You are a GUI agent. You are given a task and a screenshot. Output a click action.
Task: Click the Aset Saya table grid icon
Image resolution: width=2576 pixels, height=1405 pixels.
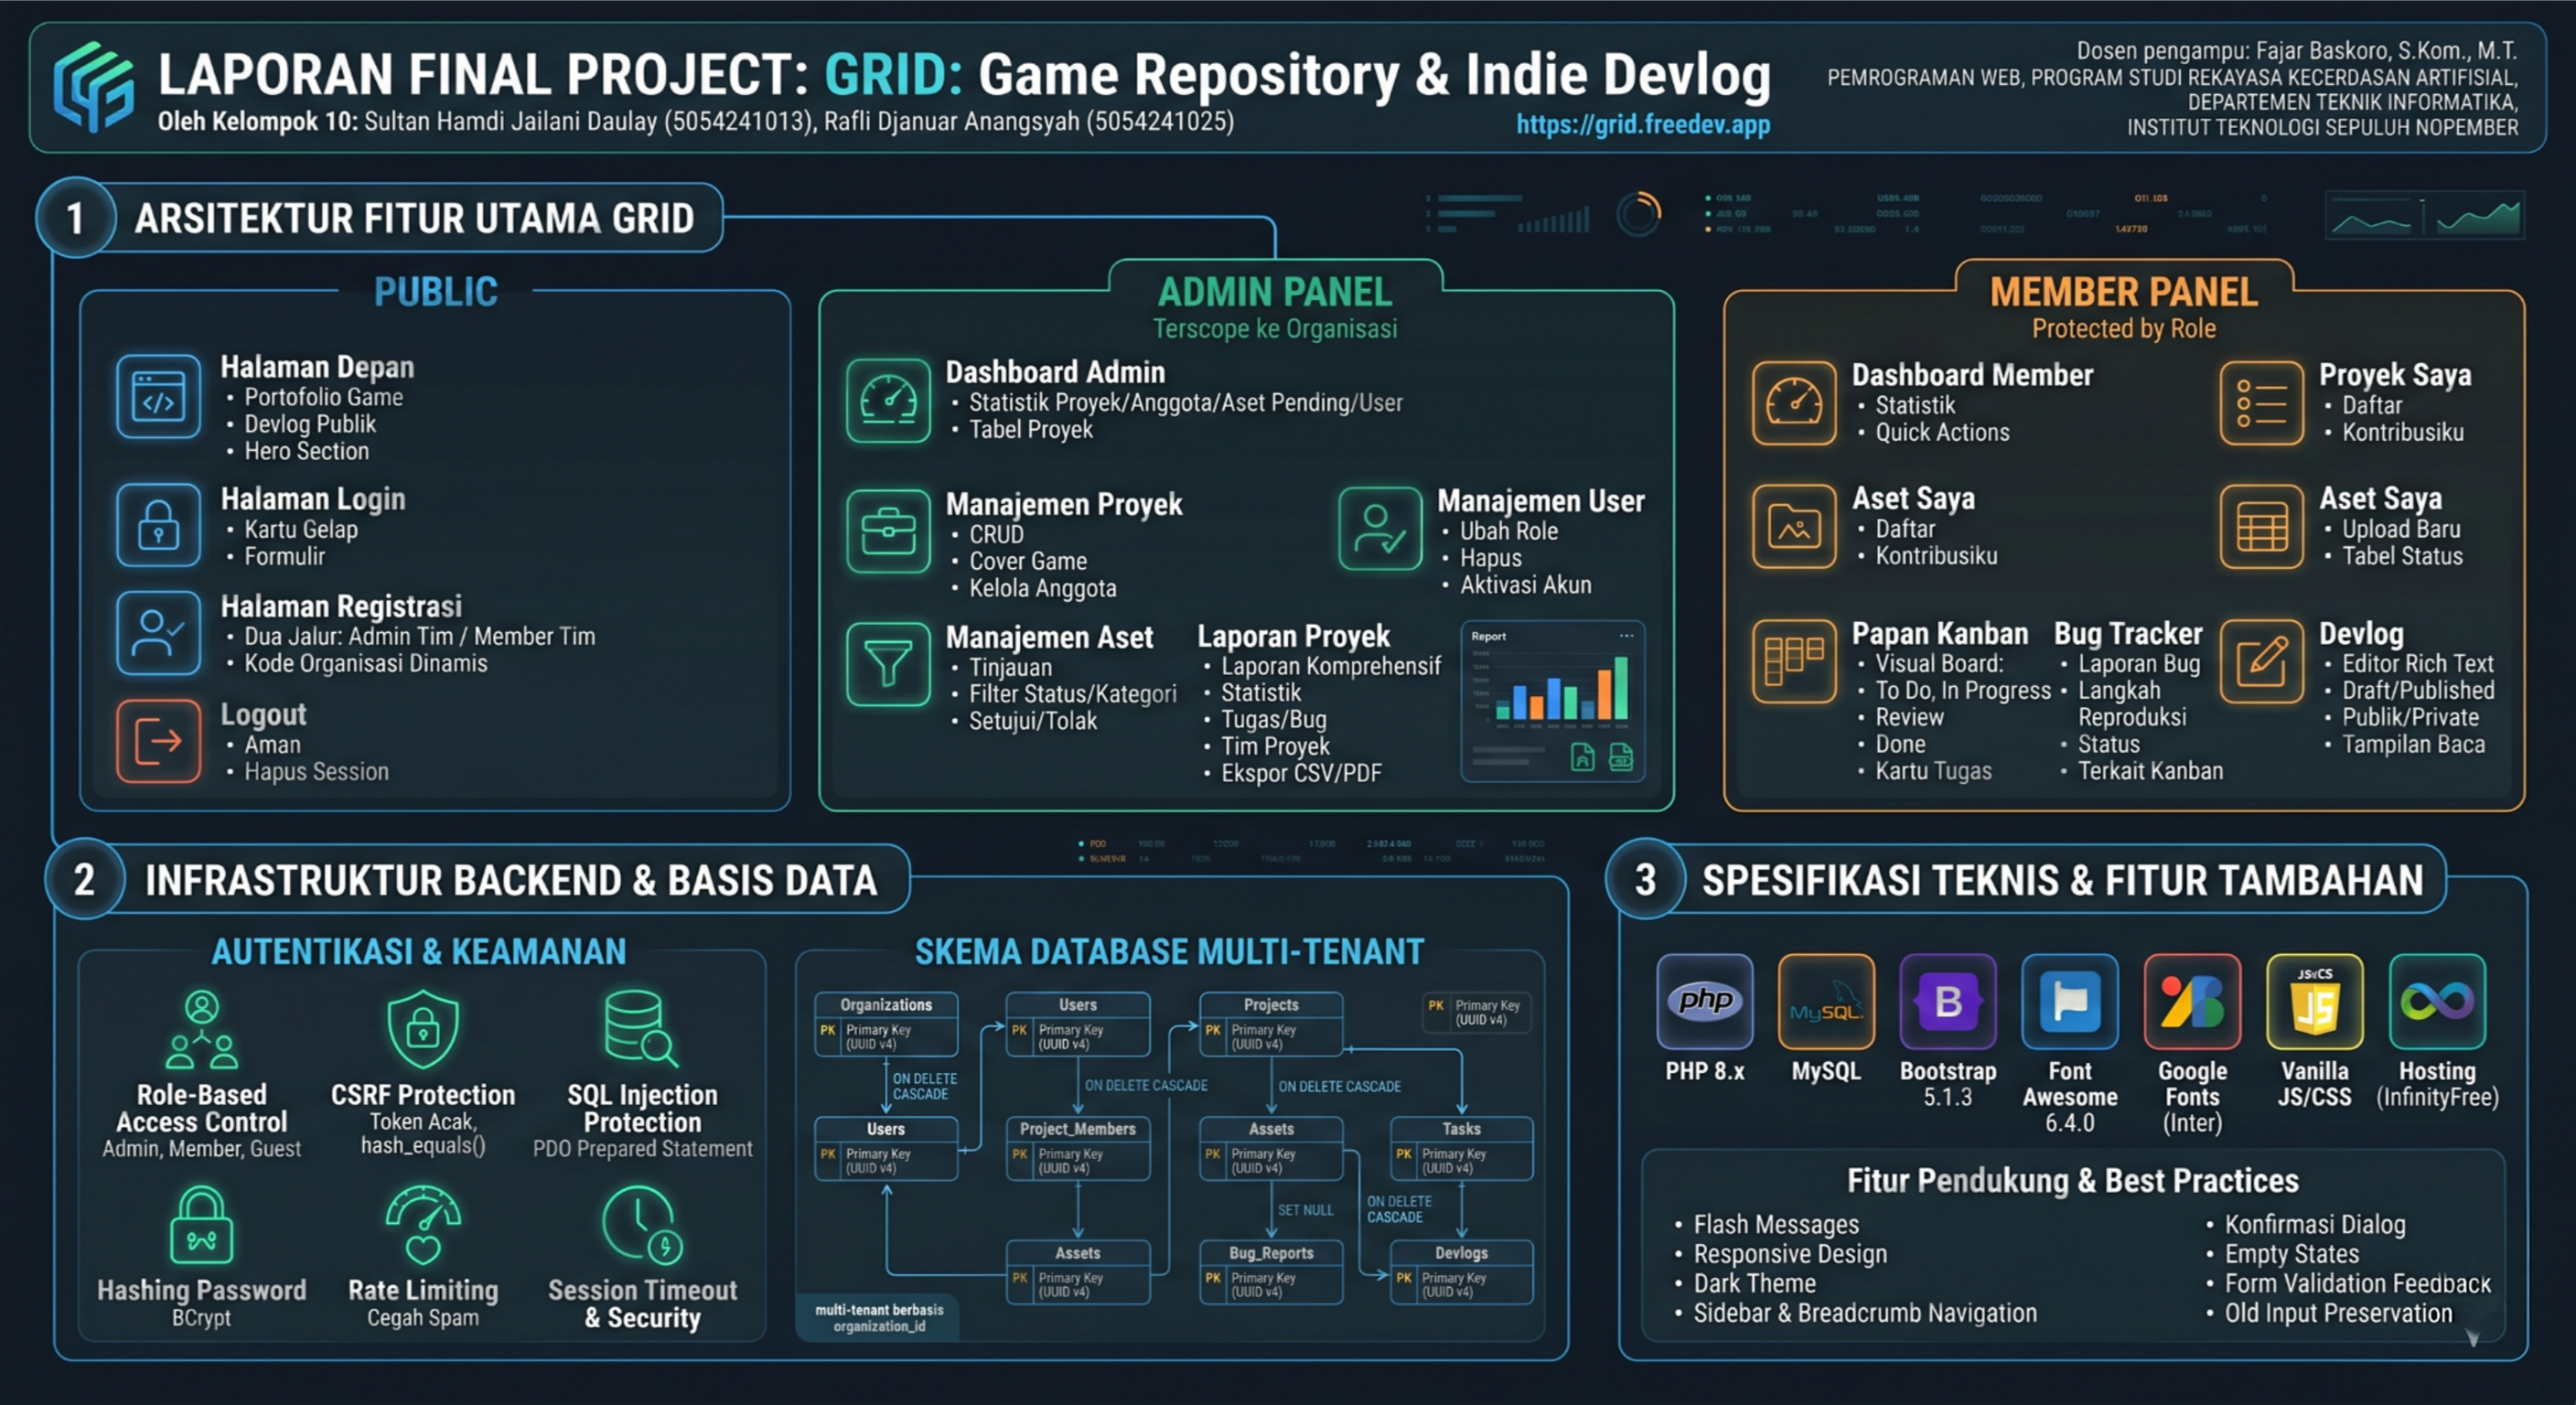[2261, 526]
